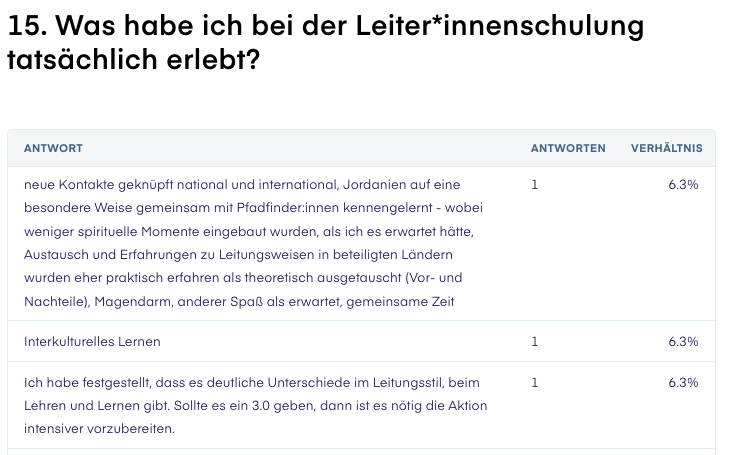This screenshot has width=732, height=455.
Task: Click the answer starting 'Ich habe festgestellt'
Action: pyautogui.click(x=255, y=406)
